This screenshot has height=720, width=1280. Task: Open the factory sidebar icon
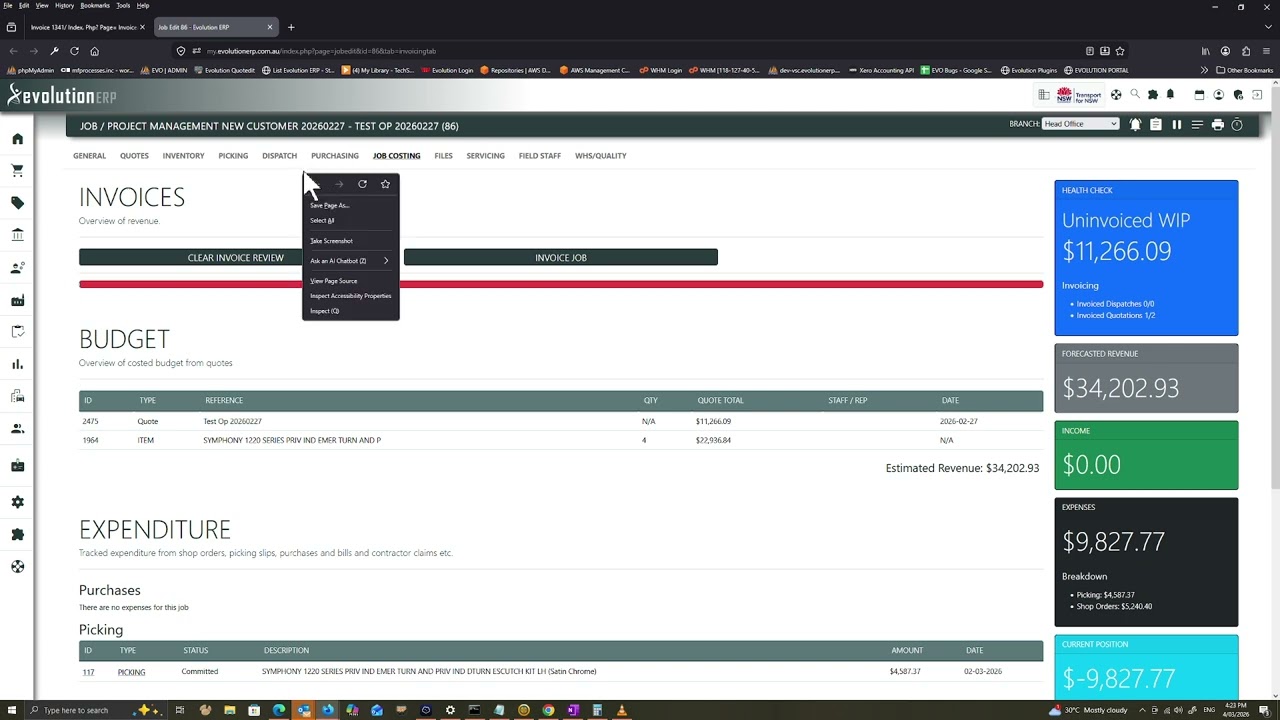(x=17, y=300)
